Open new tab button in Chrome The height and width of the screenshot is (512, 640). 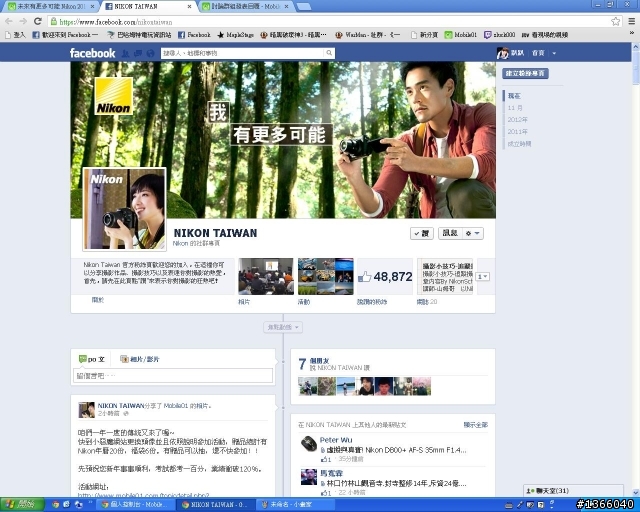click(303, 6)
